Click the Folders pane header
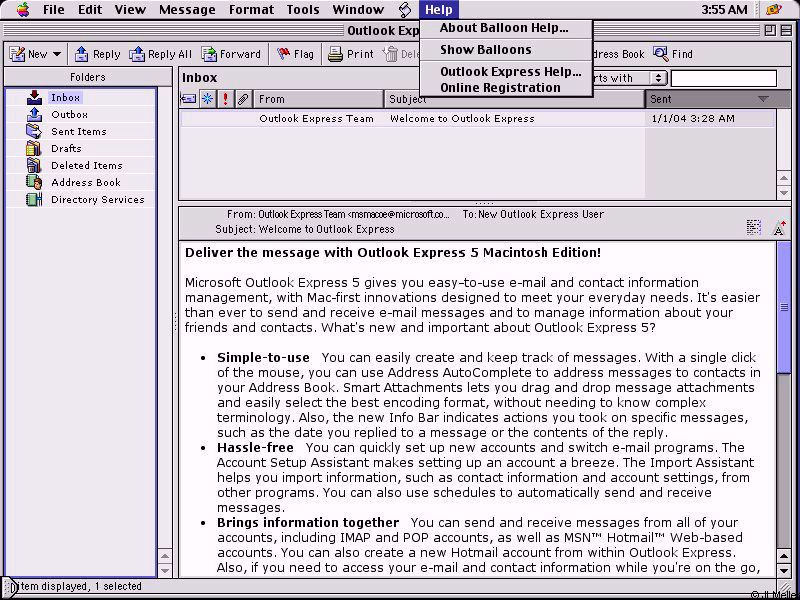800x600 pixels. pos(88,77)
